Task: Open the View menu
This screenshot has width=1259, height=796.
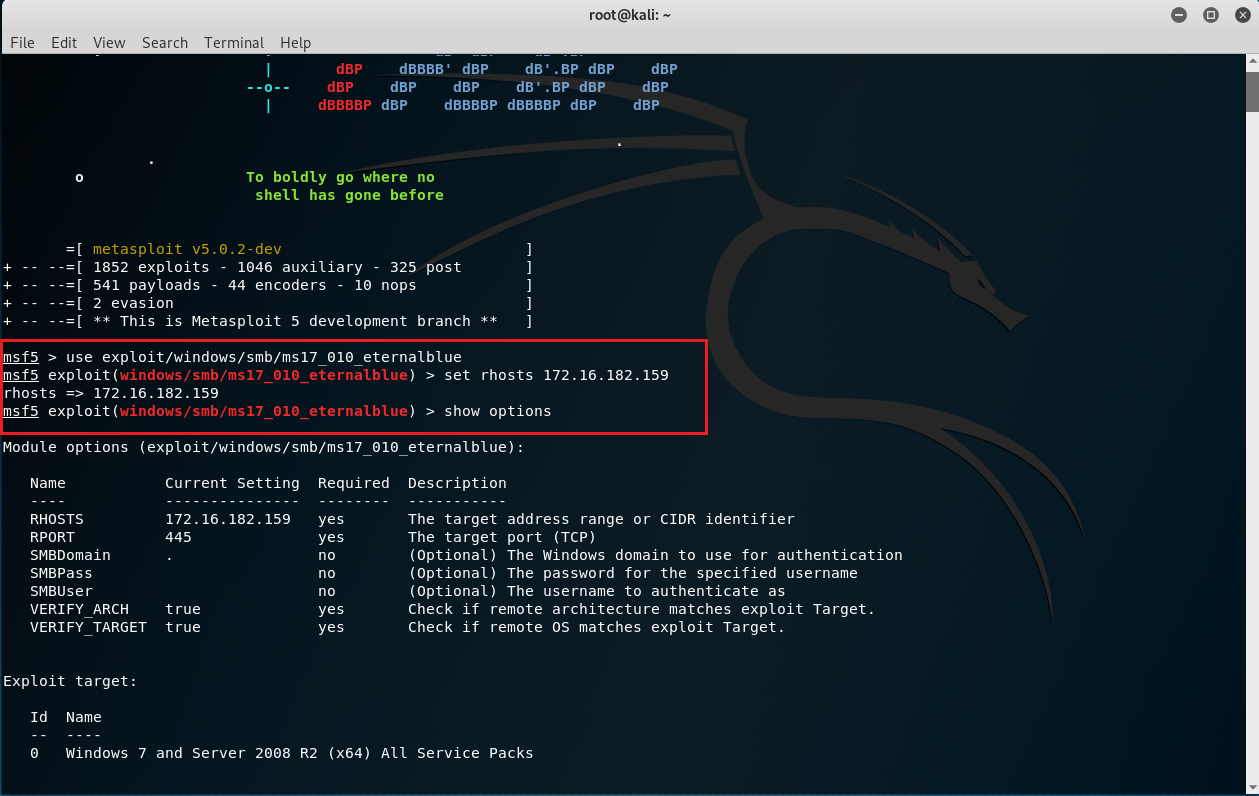Action: [109, 42]
